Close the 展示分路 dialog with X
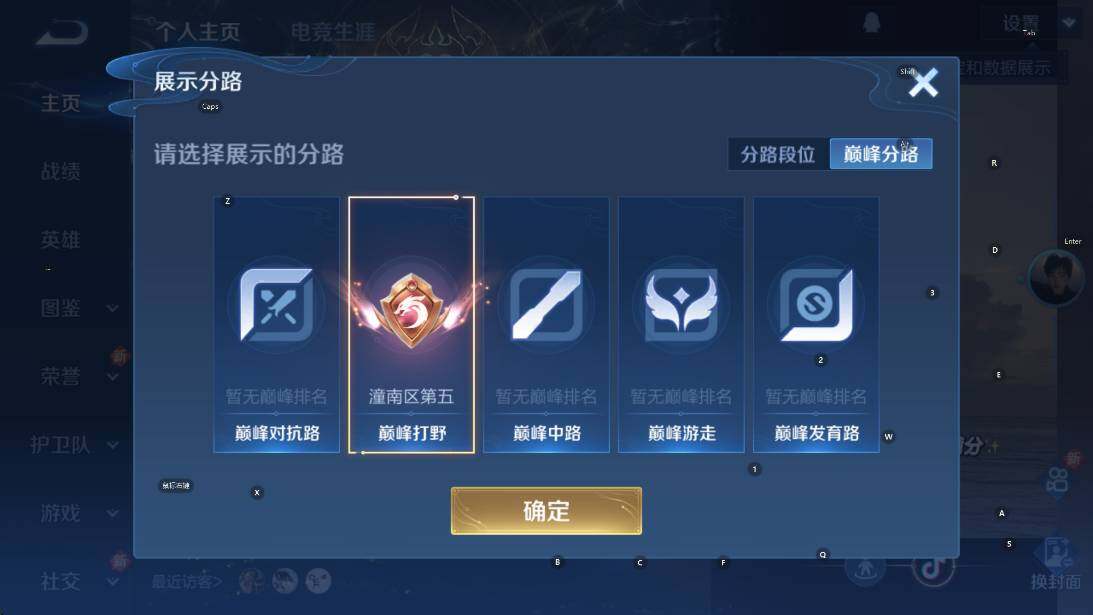 [924, 83]
